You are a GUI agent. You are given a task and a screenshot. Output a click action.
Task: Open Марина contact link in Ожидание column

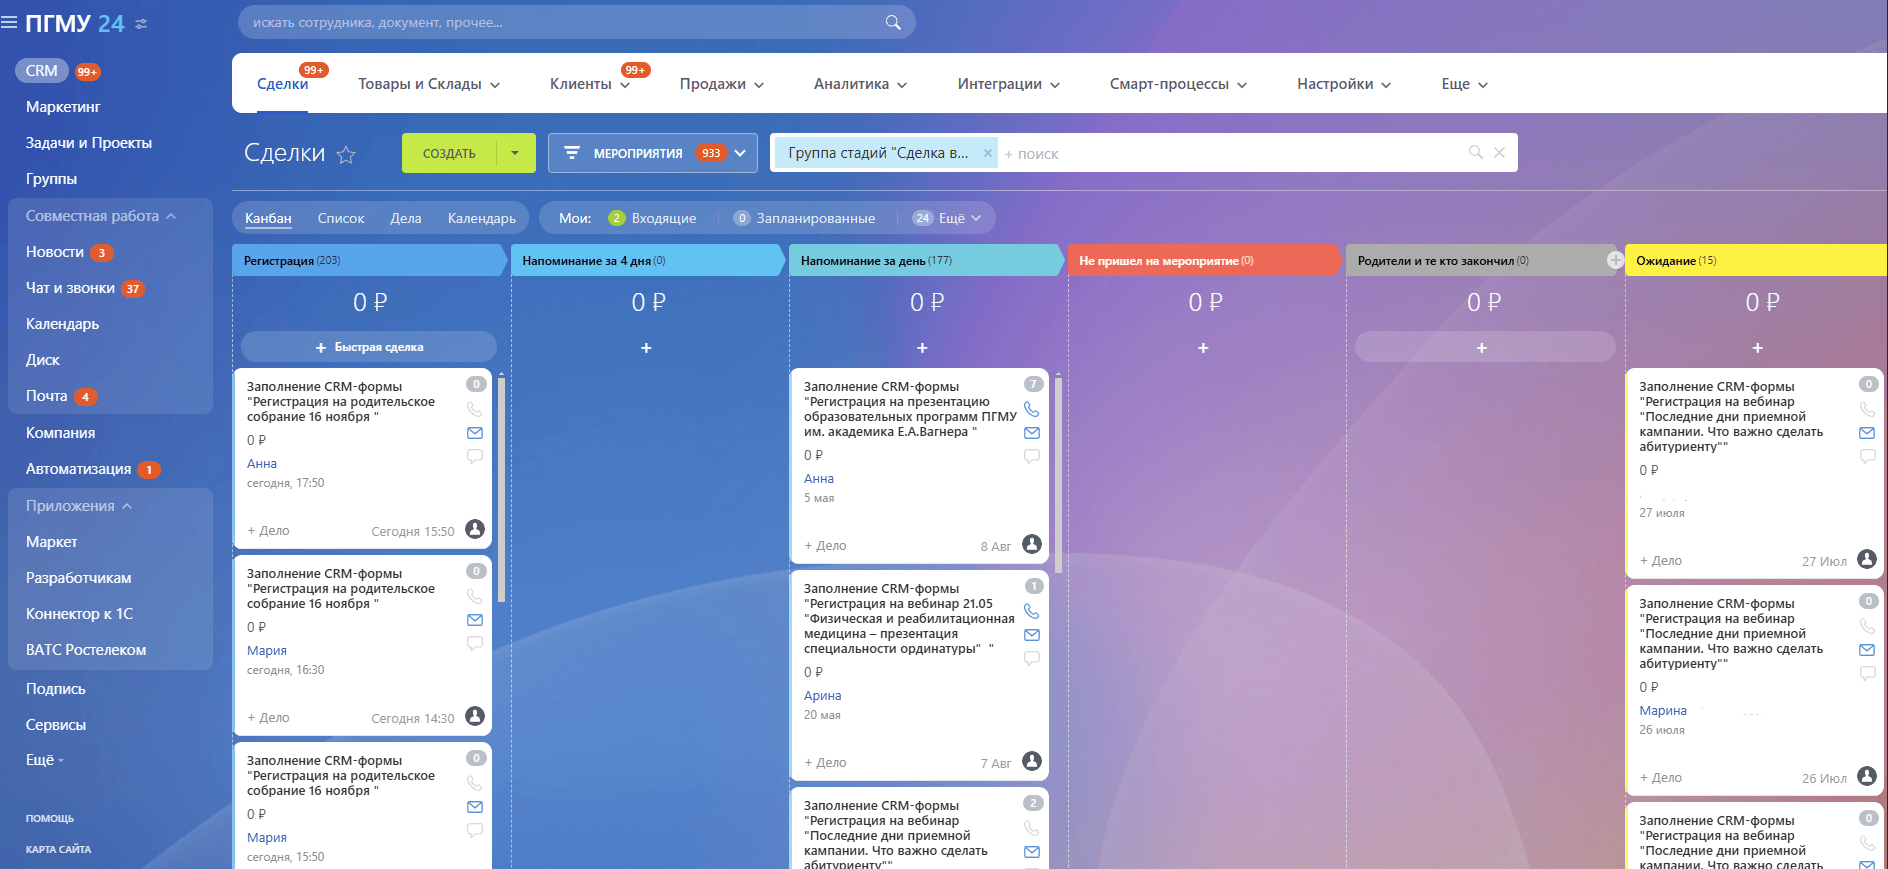click(1663, 710)
